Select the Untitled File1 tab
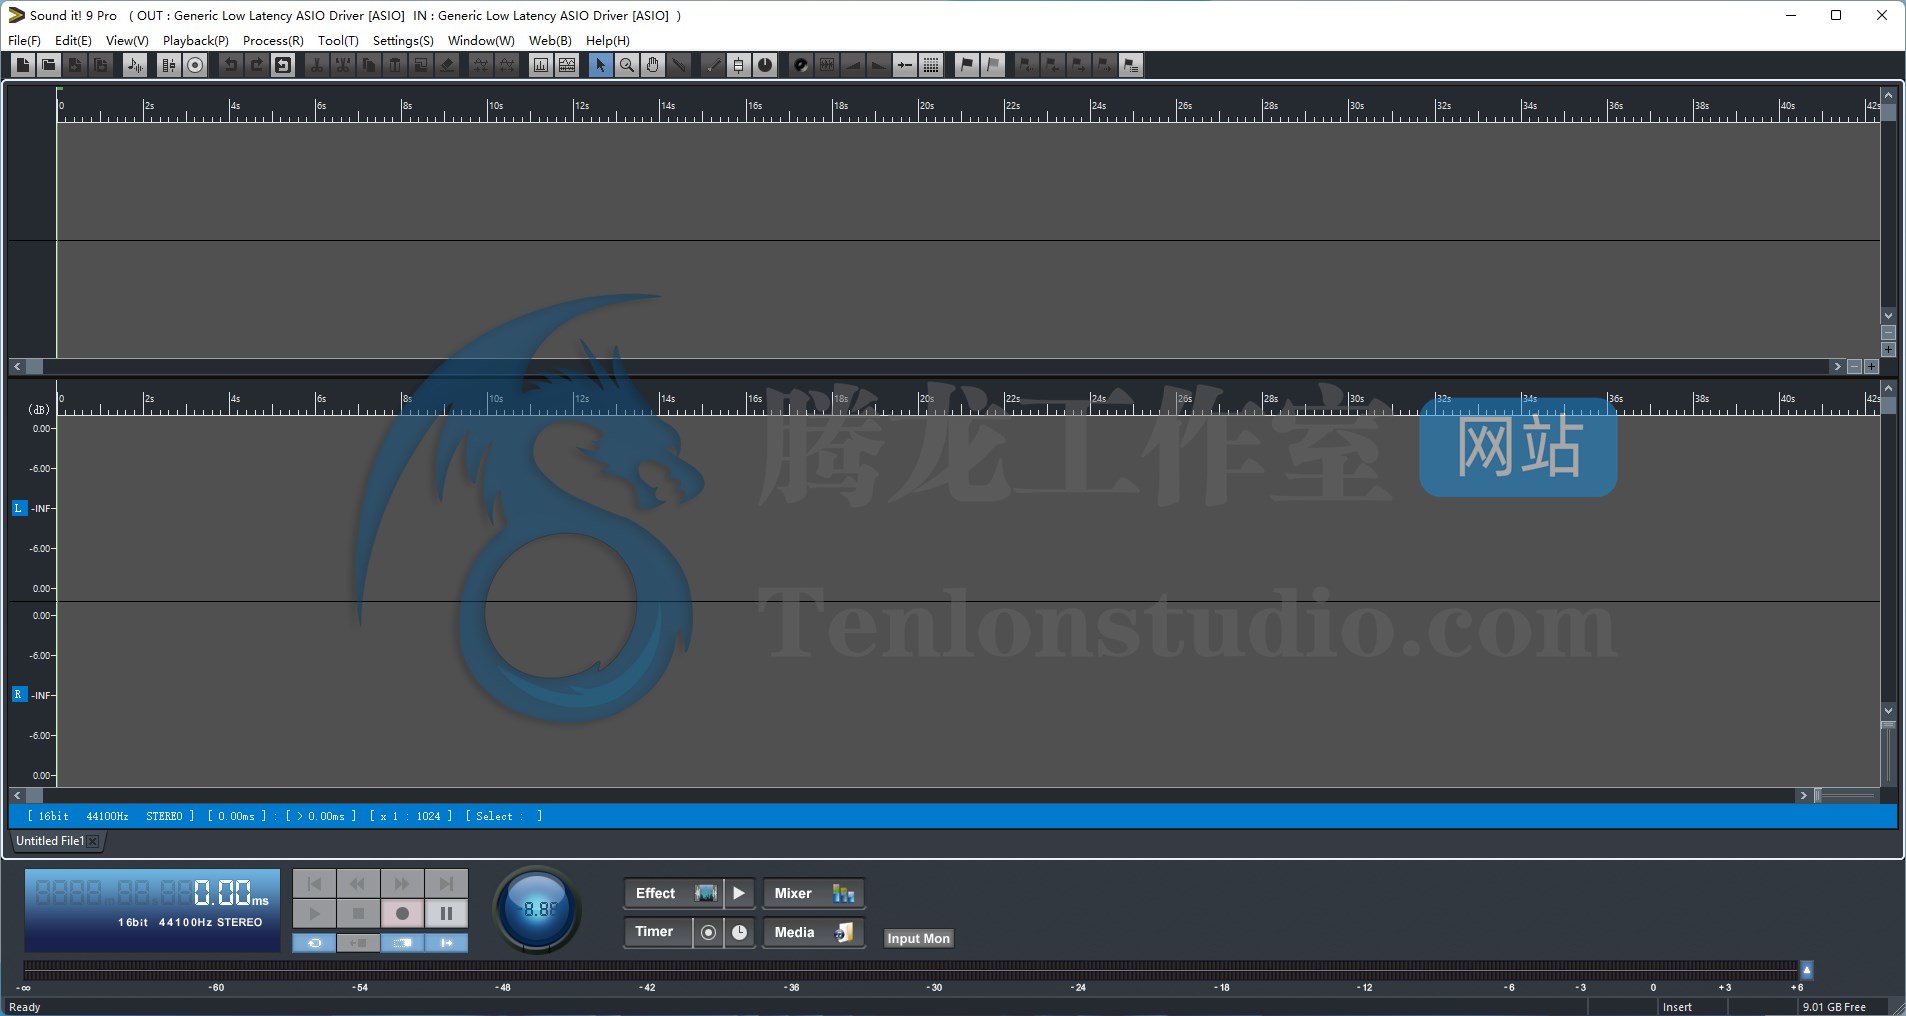Image resolution: width=1906 pixels, height=1016 pixels. click(x=50, y=841)
